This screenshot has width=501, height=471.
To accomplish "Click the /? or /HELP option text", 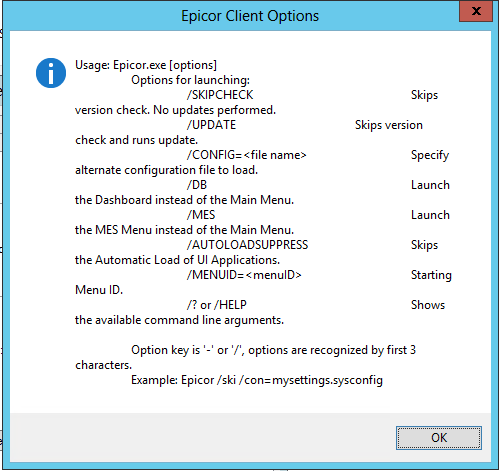I will 217,305.
